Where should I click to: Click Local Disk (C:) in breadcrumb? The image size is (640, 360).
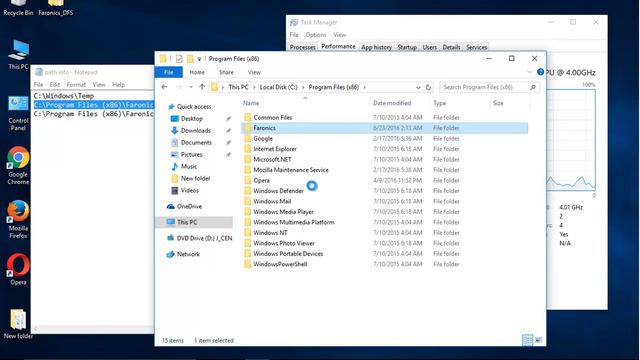click(x=278, y=87)
